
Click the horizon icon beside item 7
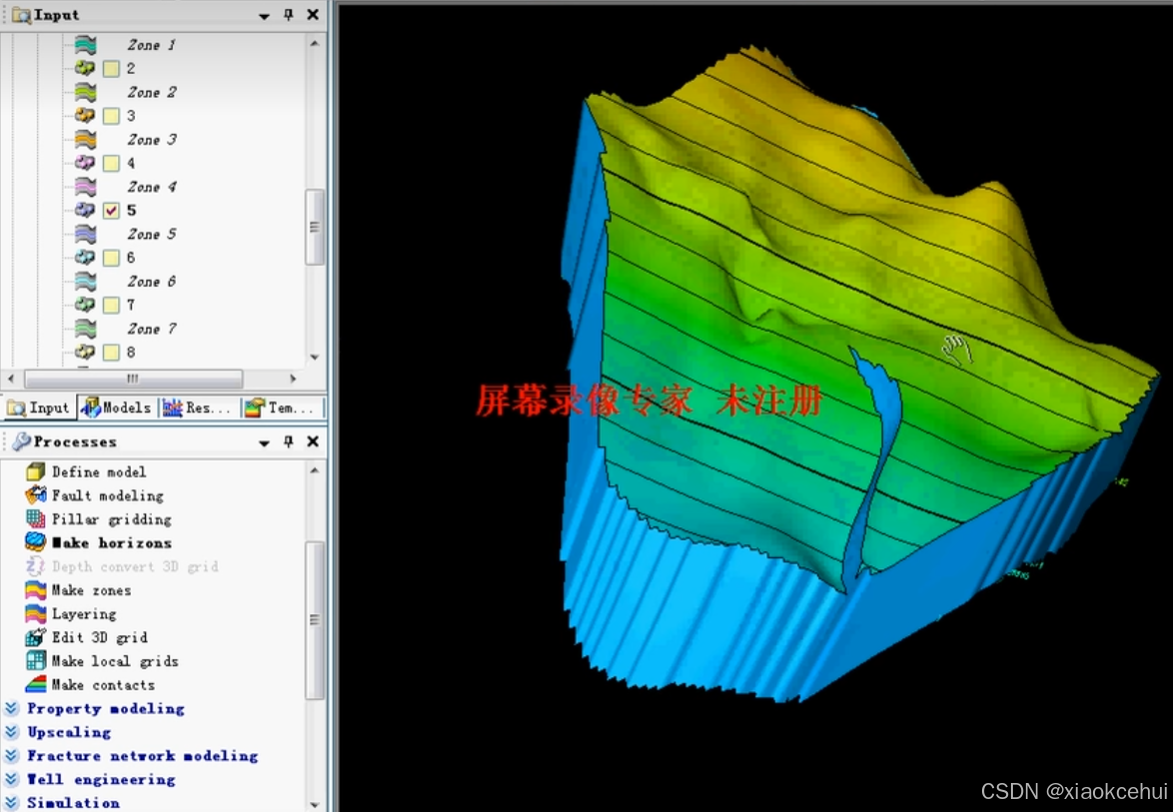pos(85,305)
